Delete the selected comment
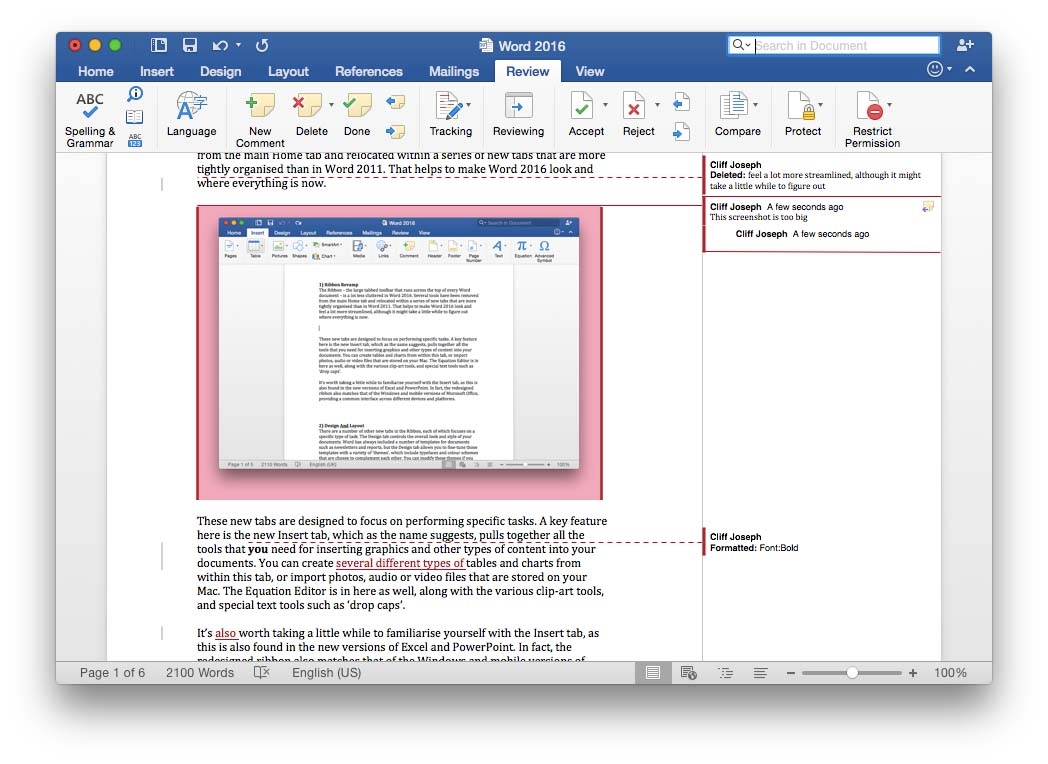1048x764 pixels. 311,114
